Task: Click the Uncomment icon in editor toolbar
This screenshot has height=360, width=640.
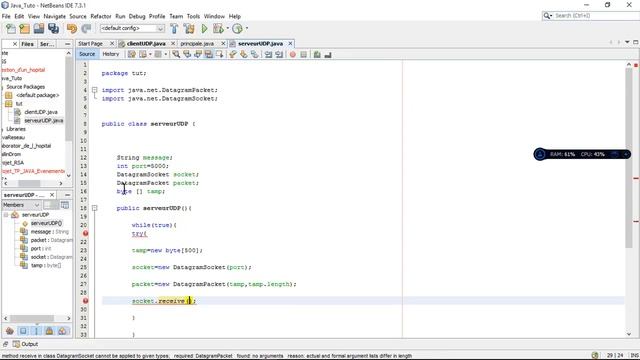Action: (x=328, y=55)
